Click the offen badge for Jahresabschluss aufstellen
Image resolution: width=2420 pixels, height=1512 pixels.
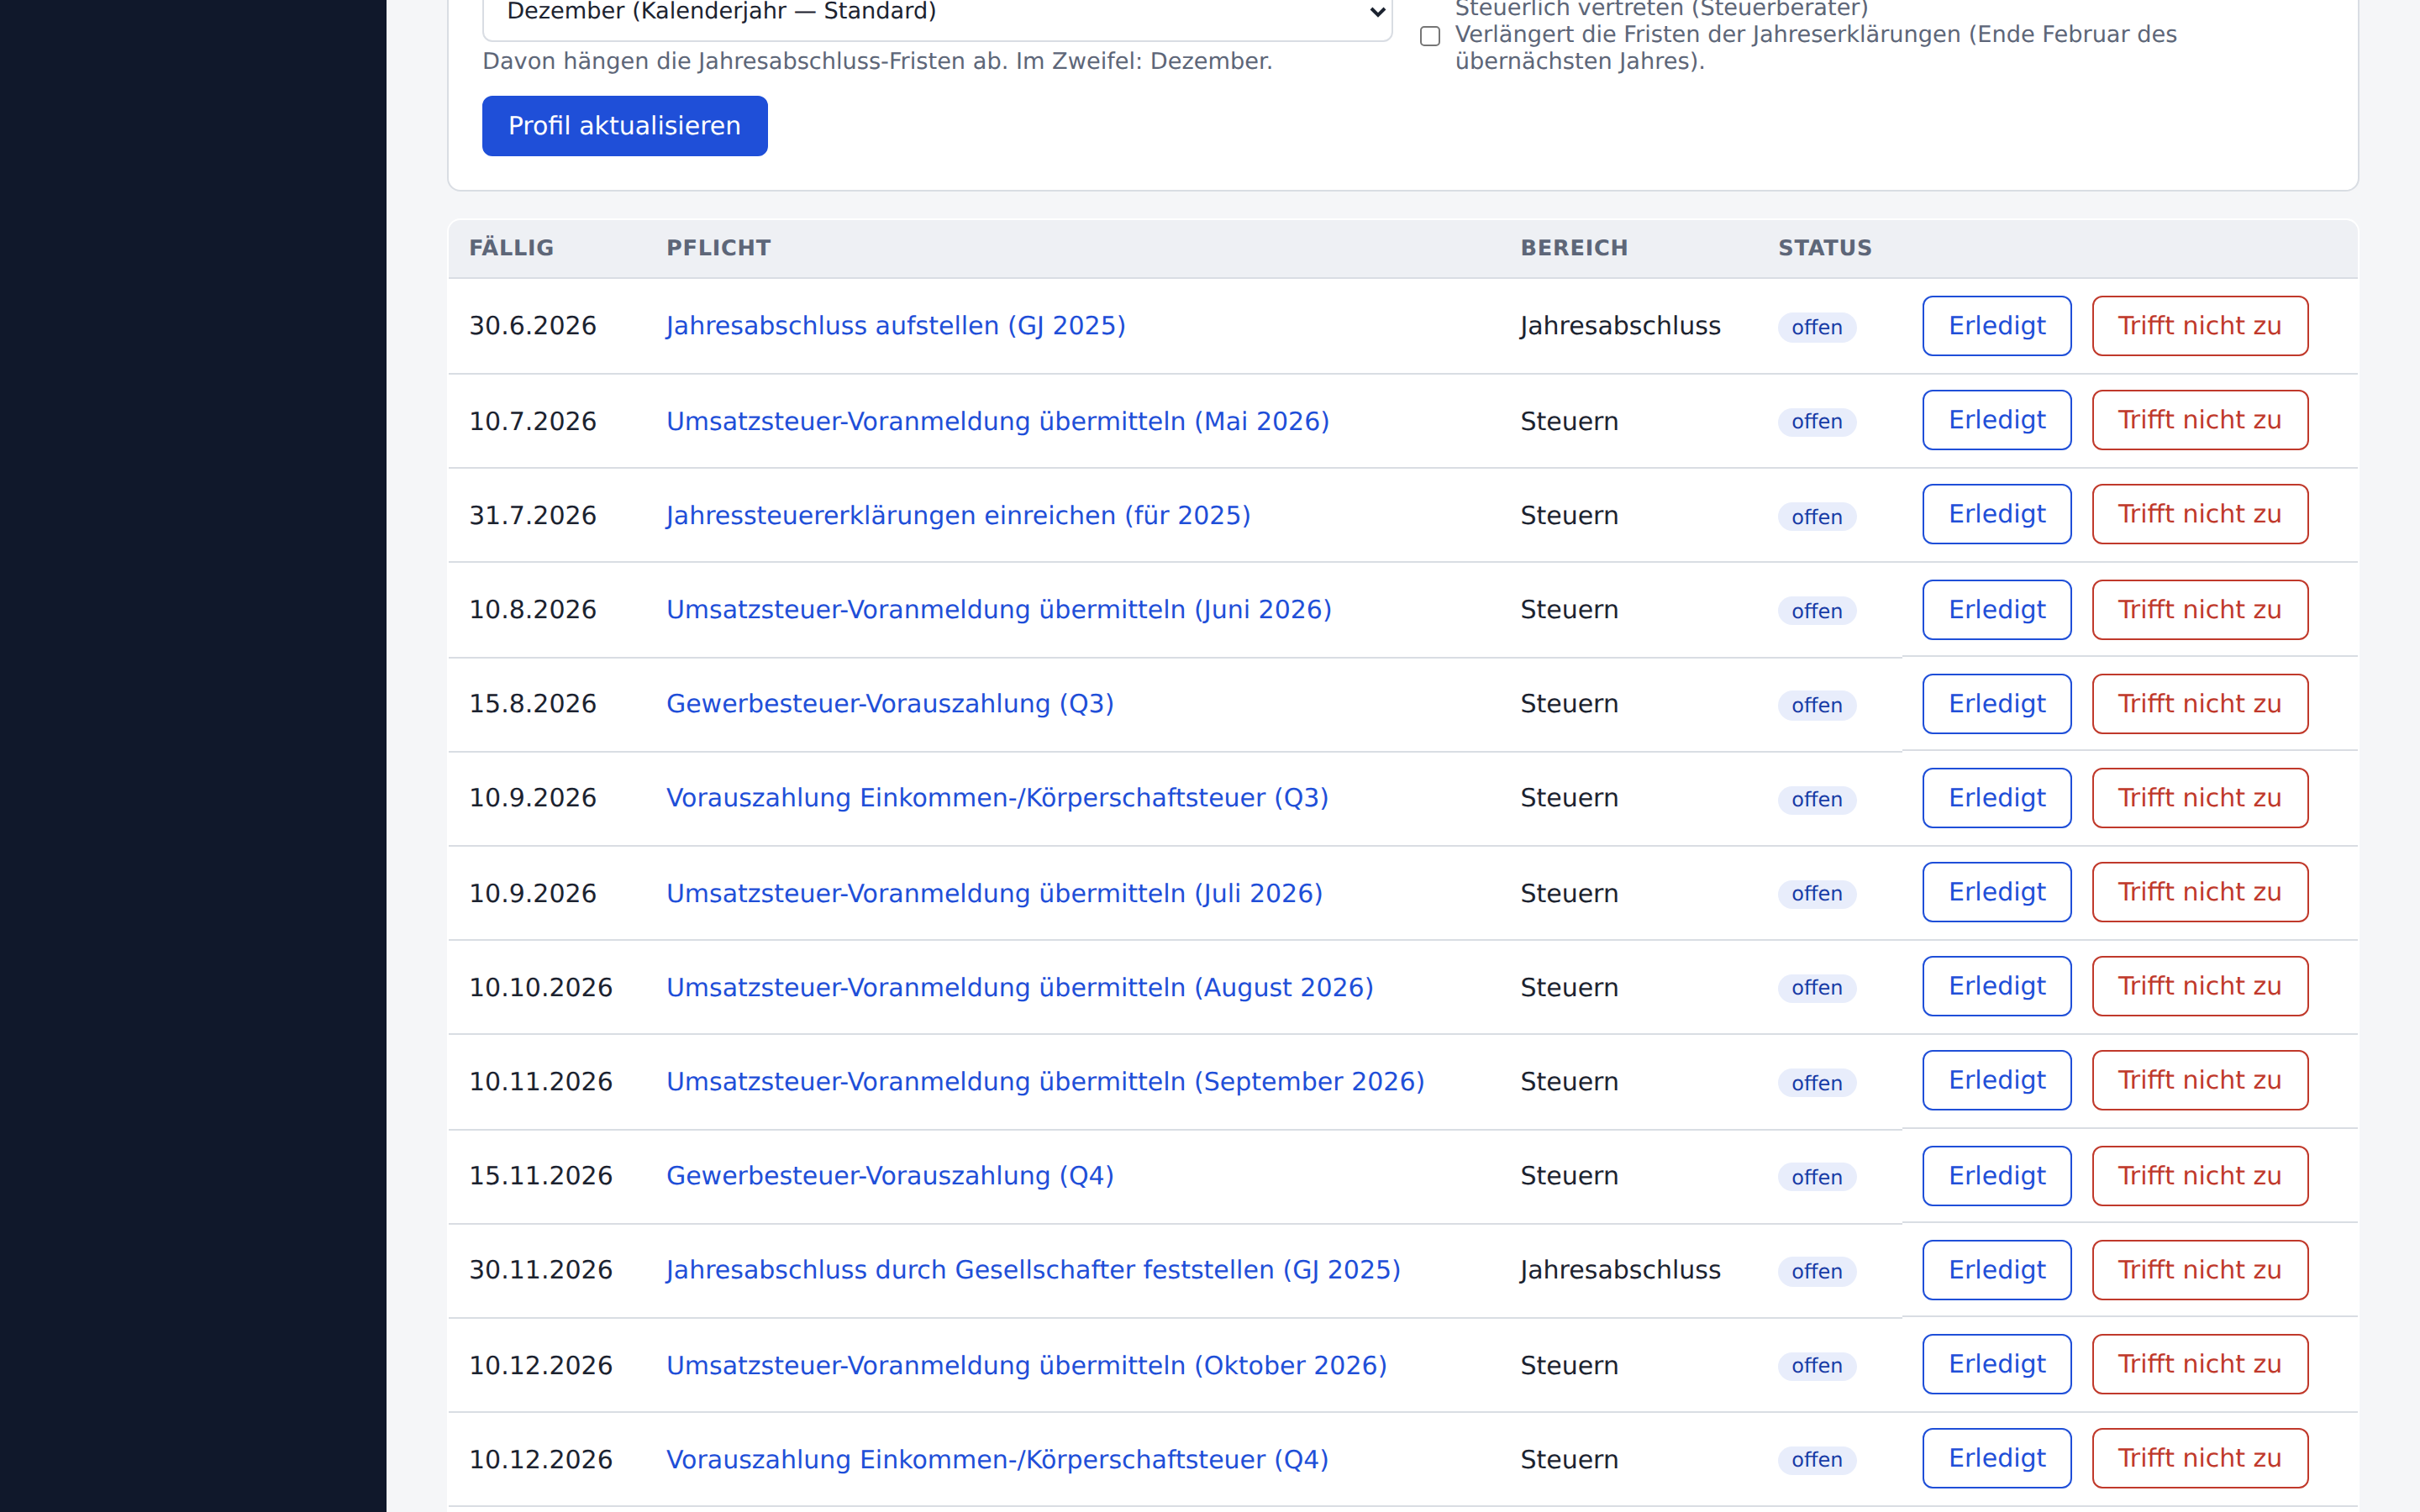[1816, 327]
